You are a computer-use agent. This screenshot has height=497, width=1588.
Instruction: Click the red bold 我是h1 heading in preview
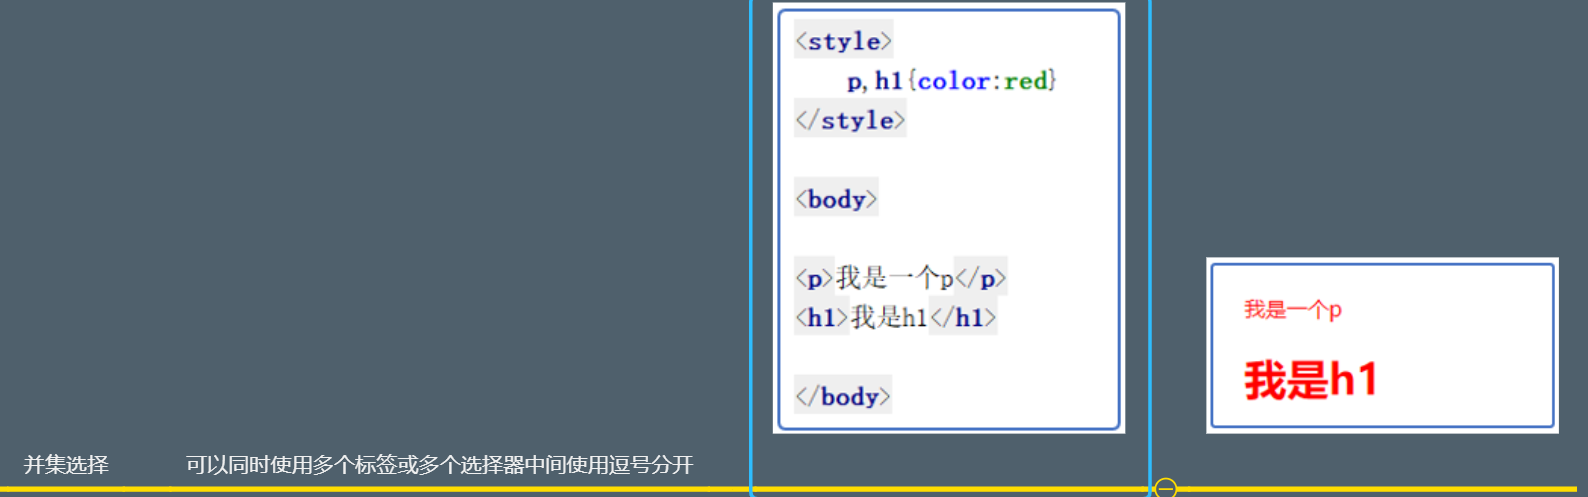(x=1311, y=380)
